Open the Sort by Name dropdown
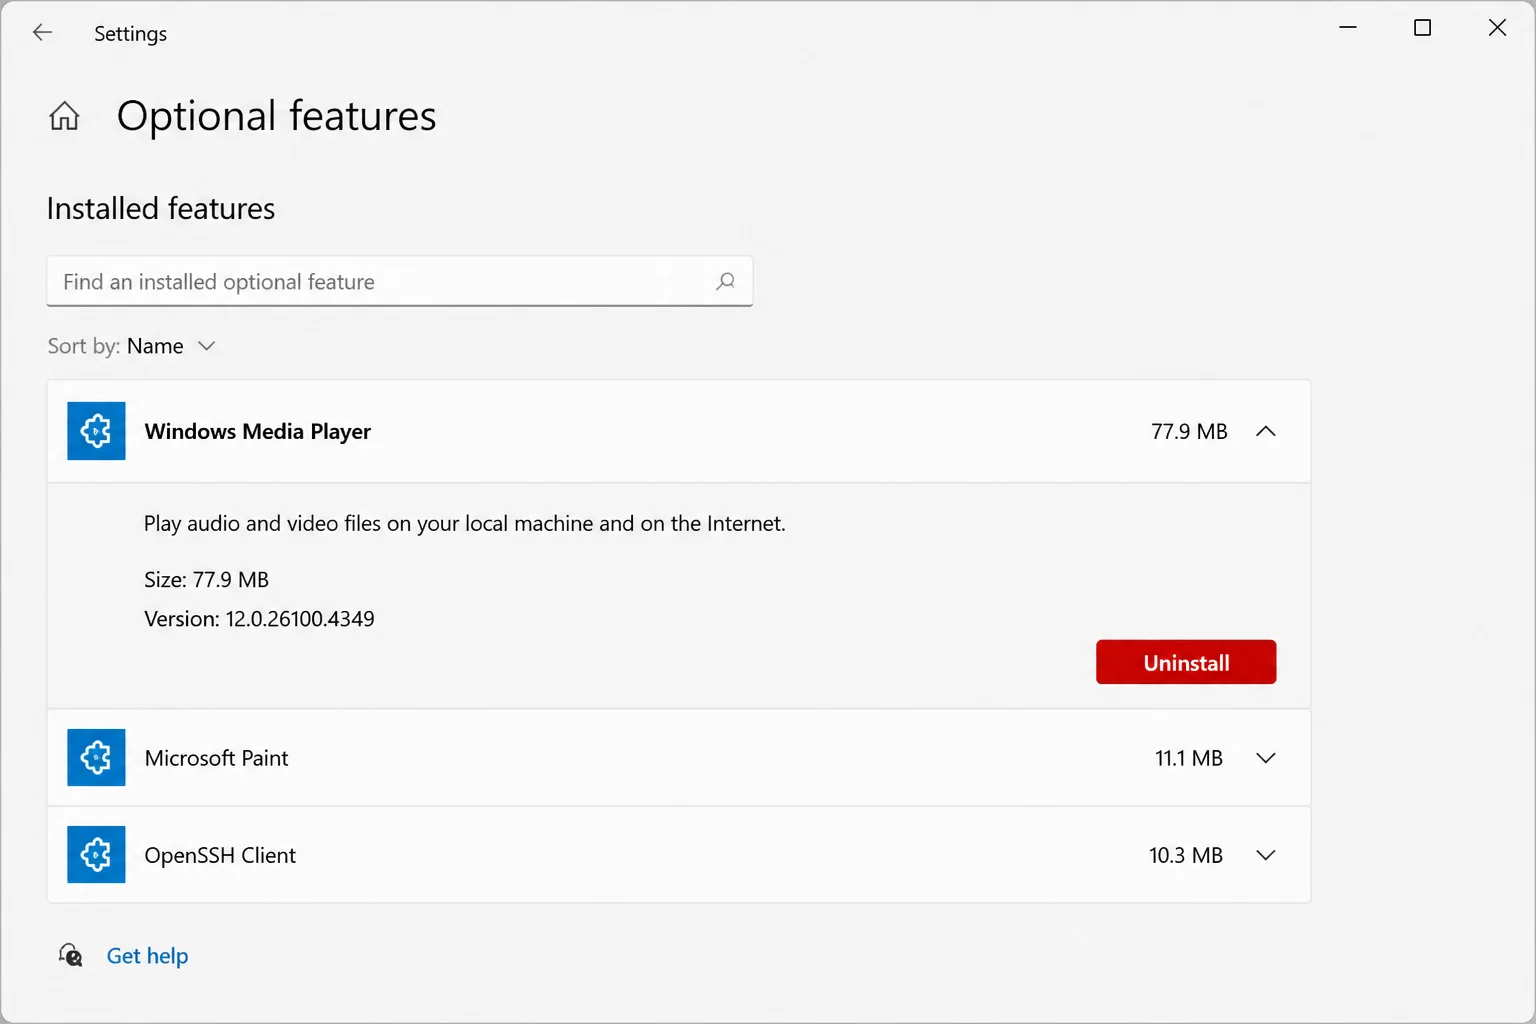The image size is (1536, 1024). [132, 346]
